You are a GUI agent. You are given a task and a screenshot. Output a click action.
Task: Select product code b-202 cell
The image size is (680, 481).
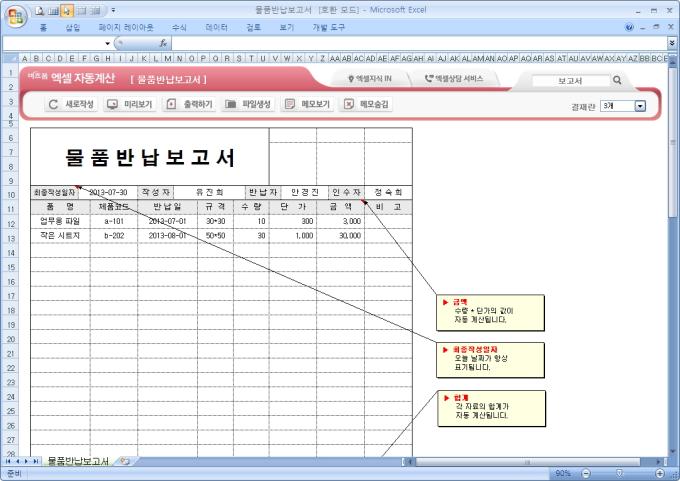(x=114, y=236)
